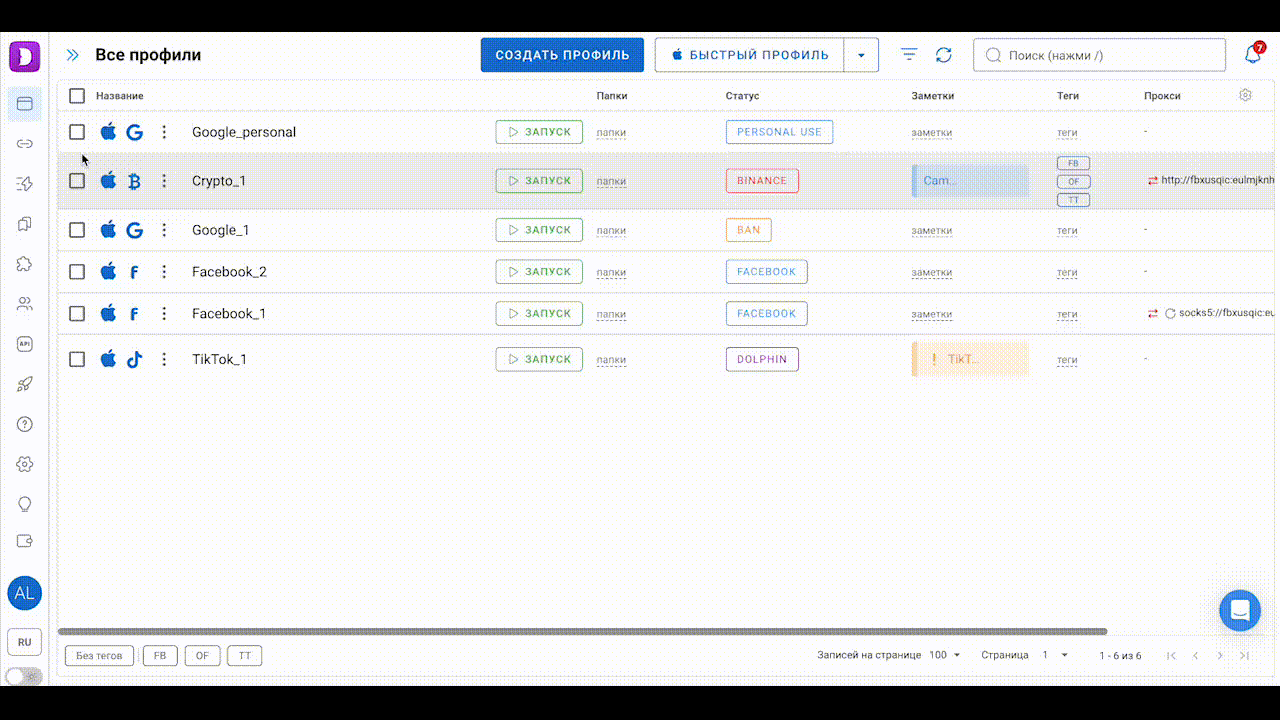Click the Создать профиль button
This screenshot has width=1280, height=720.
562,55
